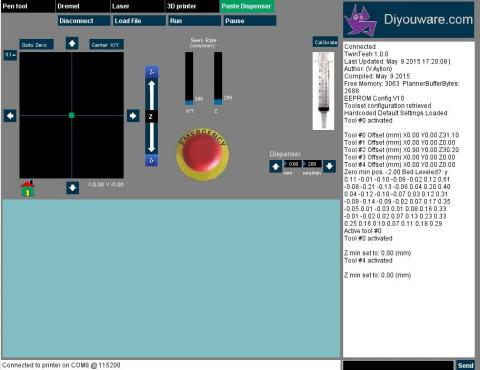Screen dimensions: 480x370
Task: Adjust the X/Y feed rate slider bar
Action: (189, 78)
